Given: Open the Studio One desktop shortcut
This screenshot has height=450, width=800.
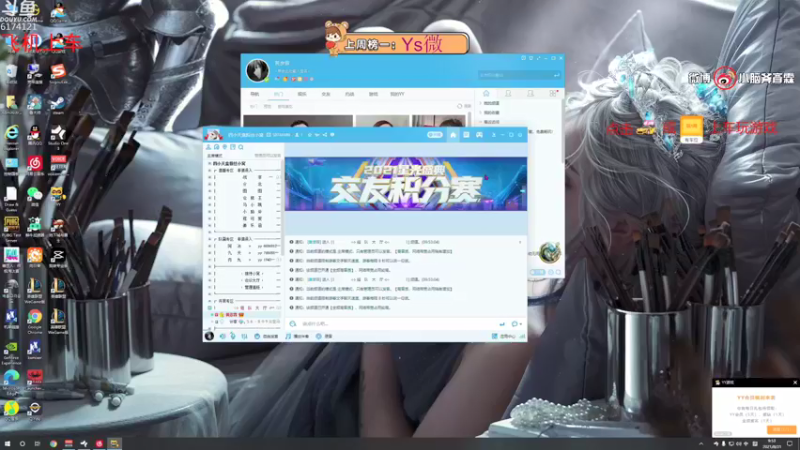Looking at the screenshot, I should pyautogui.click(x=58, y=136).
